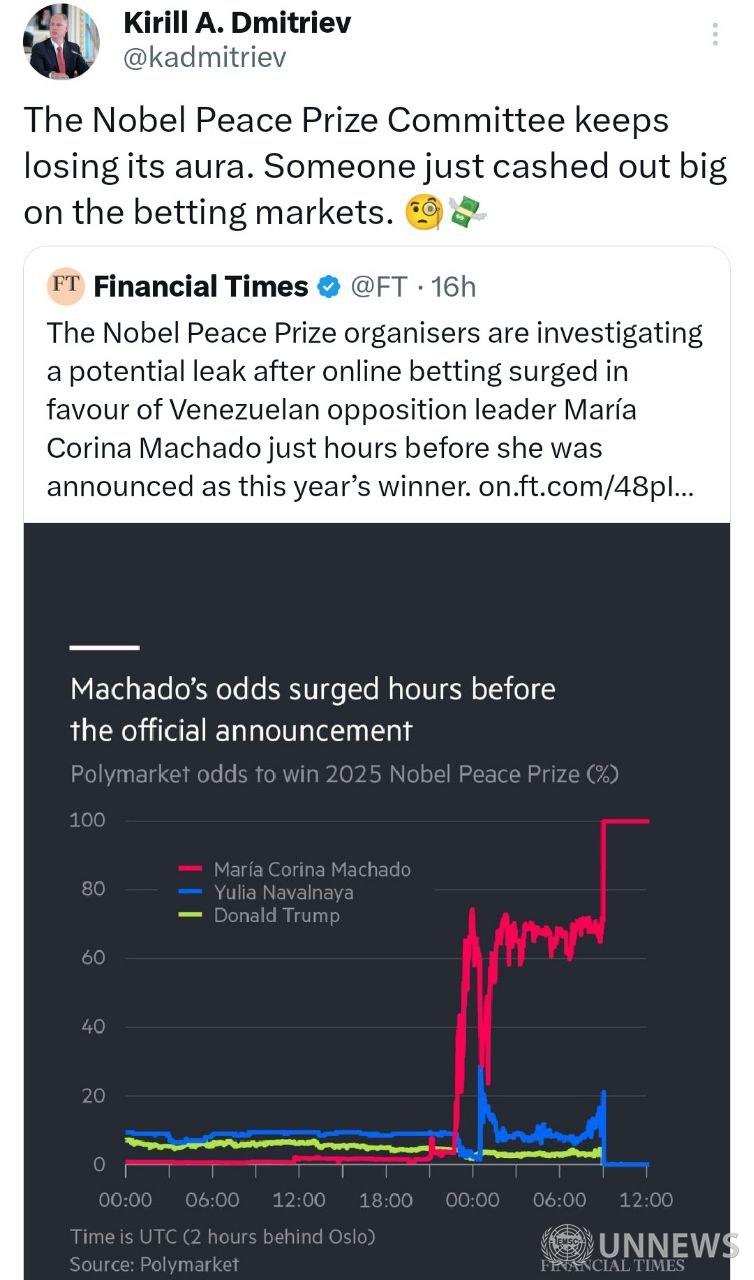Click the white dash above the chart title
Image resolution: width=754 pixels, height=1280 pixels.
[x=104, y=648]
